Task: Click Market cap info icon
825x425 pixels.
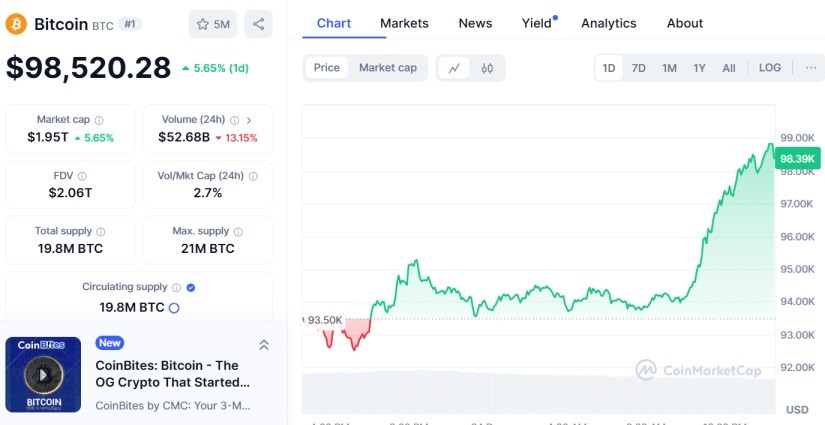Action: click(x=99, y=120)
